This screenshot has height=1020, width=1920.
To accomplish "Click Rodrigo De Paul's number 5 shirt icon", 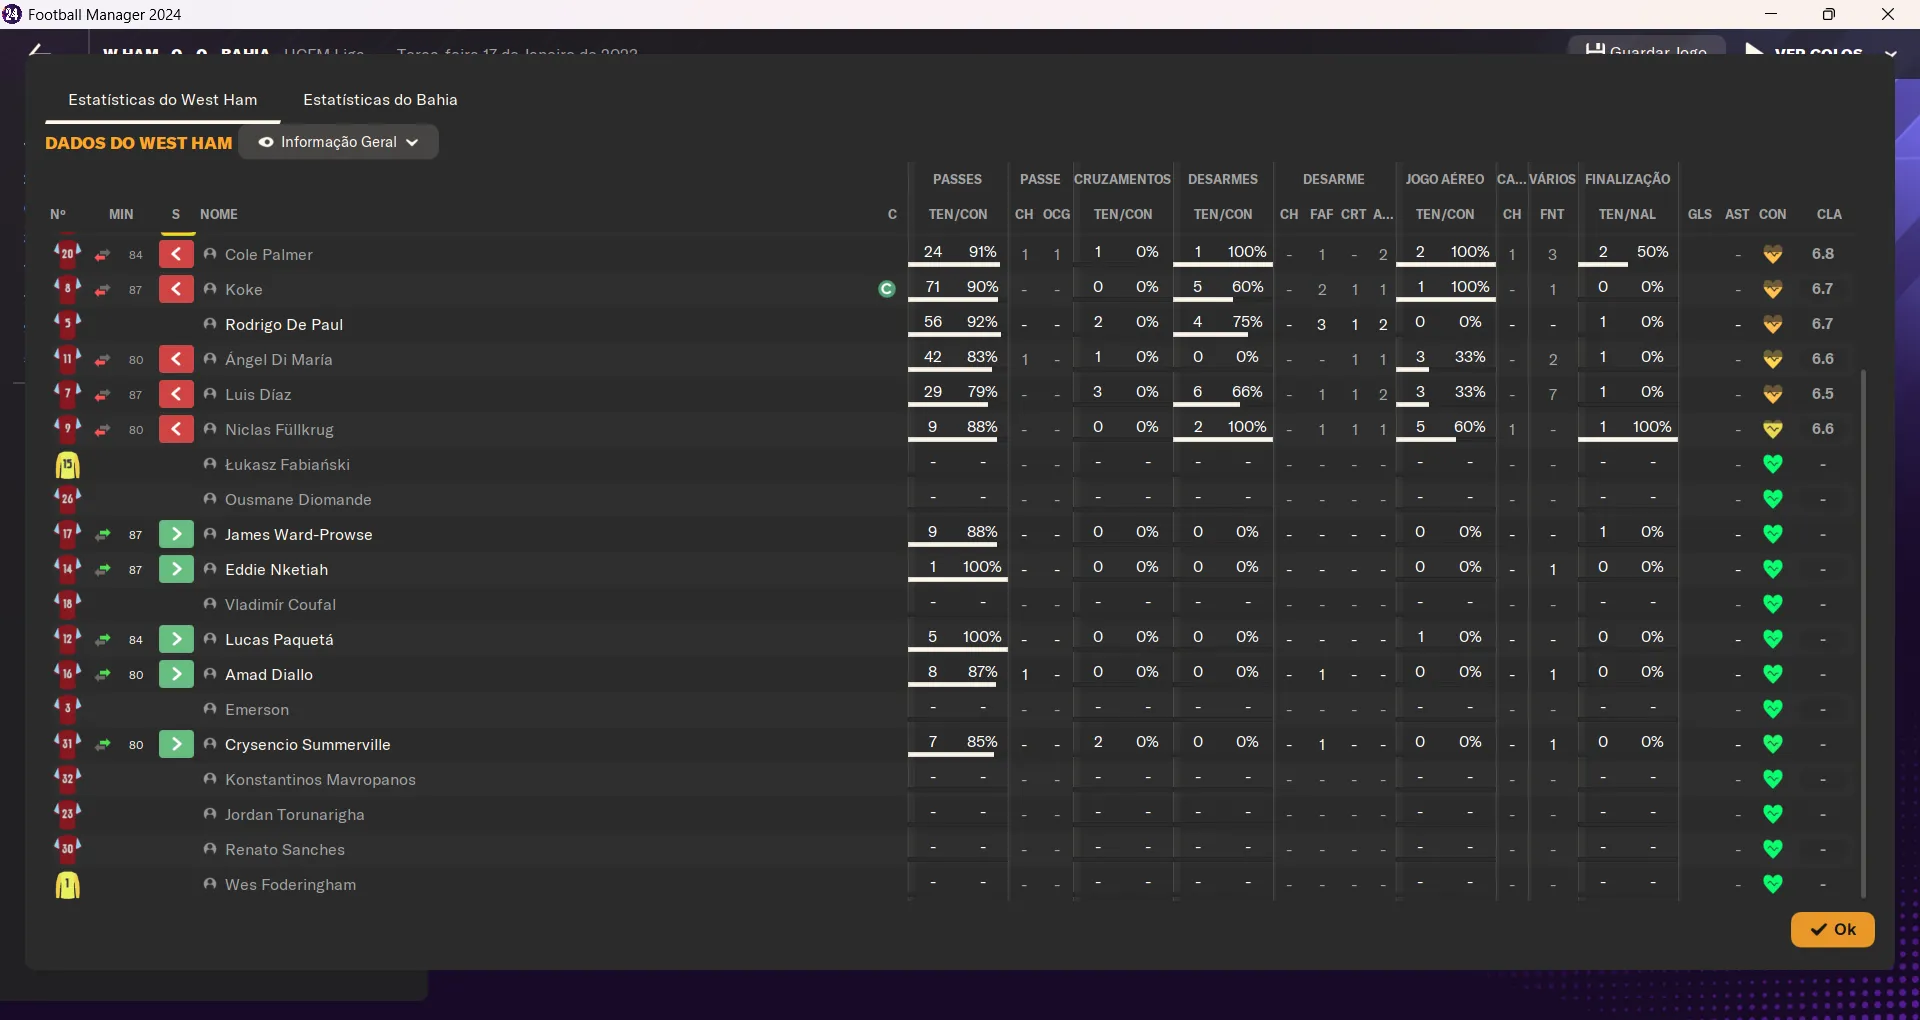I will 67,324.
